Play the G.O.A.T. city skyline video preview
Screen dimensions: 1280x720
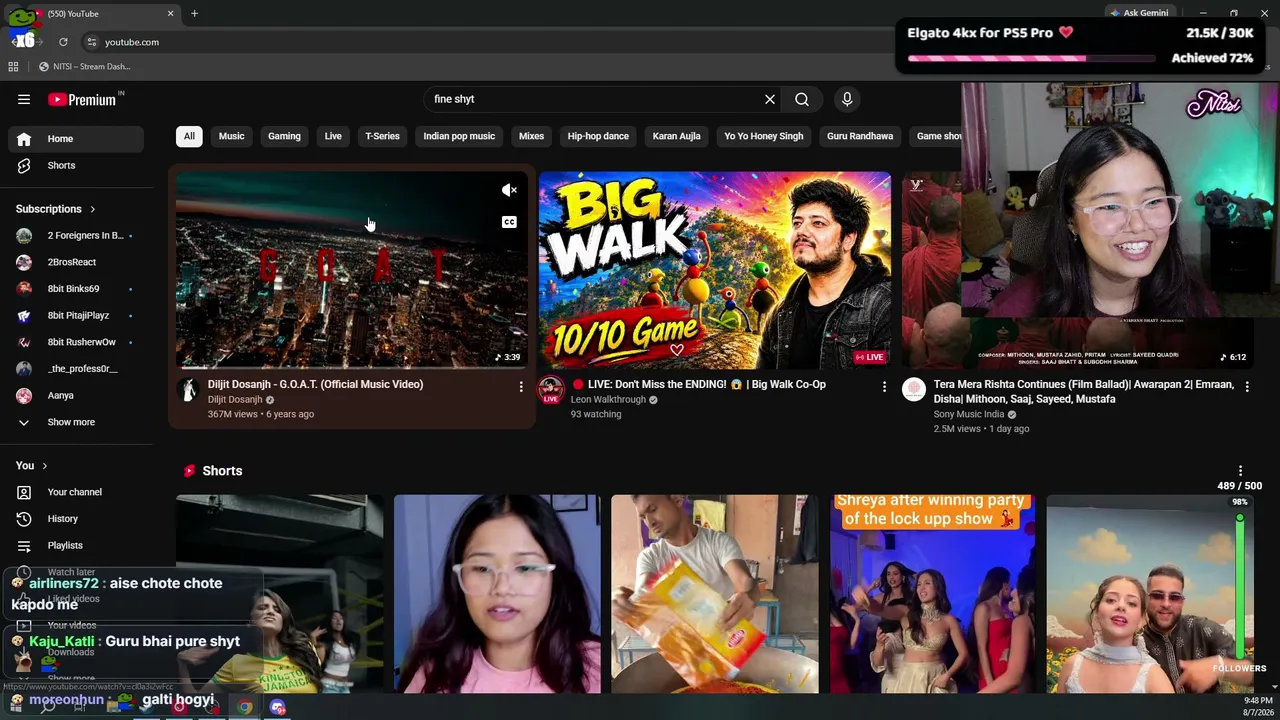click(351, 269)
